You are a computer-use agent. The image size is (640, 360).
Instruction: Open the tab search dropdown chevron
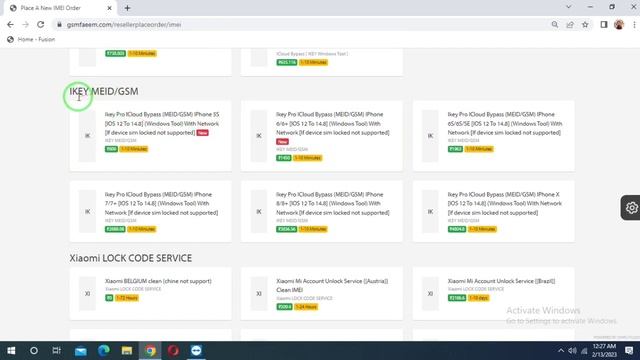tap(569, 7)
